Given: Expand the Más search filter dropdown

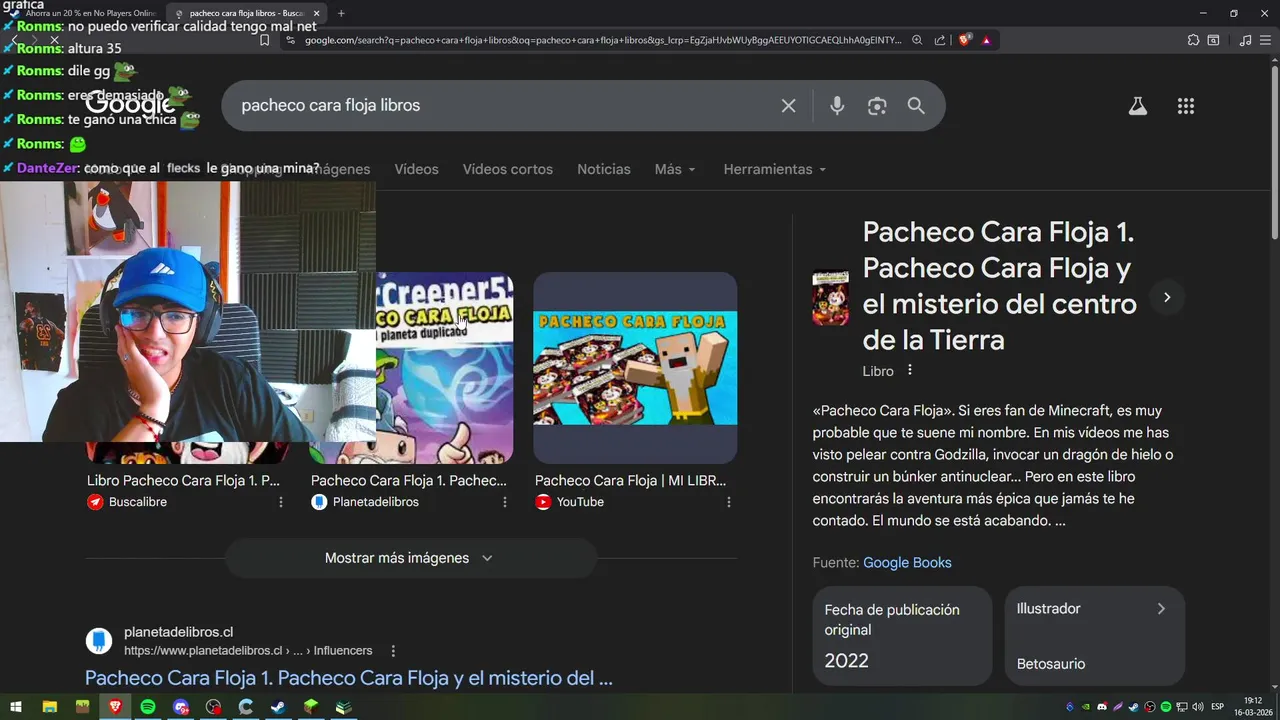Looking at the screenshot, I should pyautogui.click(x=675, y=169).
